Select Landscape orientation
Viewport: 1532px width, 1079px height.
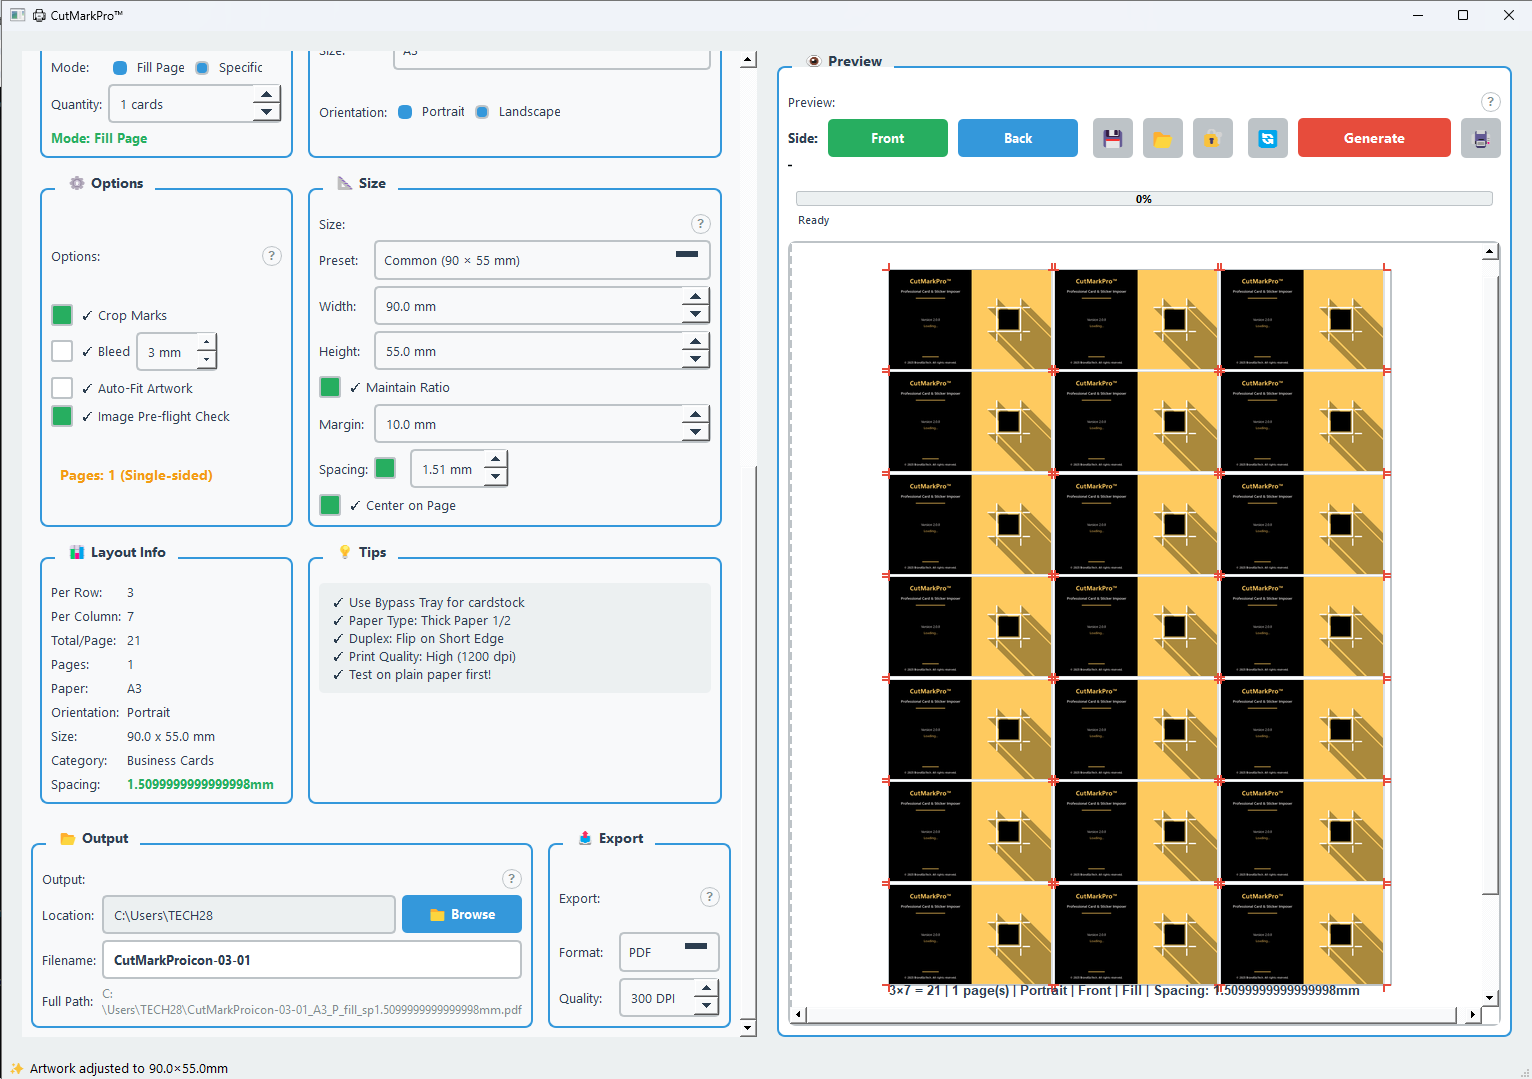[483, 112]
